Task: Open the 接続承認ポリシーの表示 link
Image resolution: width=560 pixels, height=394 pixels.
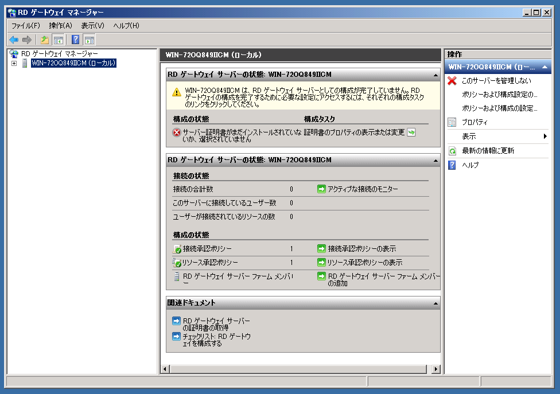Action: tap(361, 249)
